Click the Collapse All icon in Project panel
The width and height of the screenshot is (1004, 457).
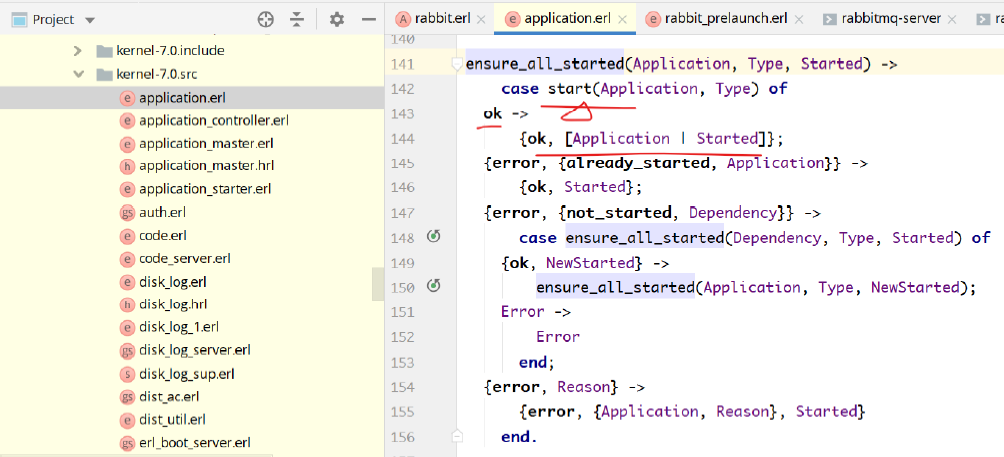(297, 19)
